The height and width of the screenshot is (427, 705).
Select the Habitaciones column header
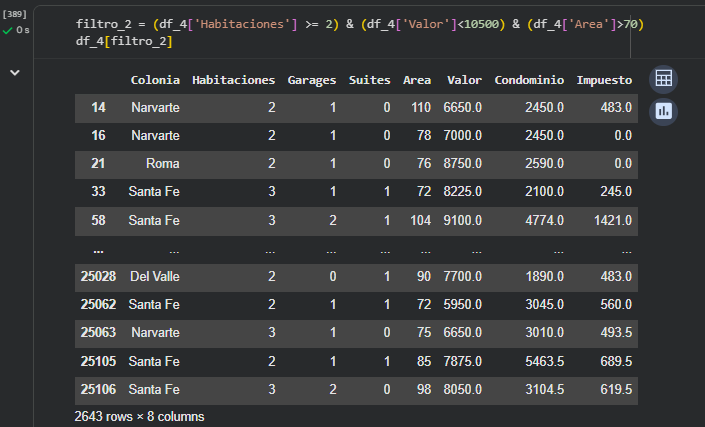click(233, 79)
